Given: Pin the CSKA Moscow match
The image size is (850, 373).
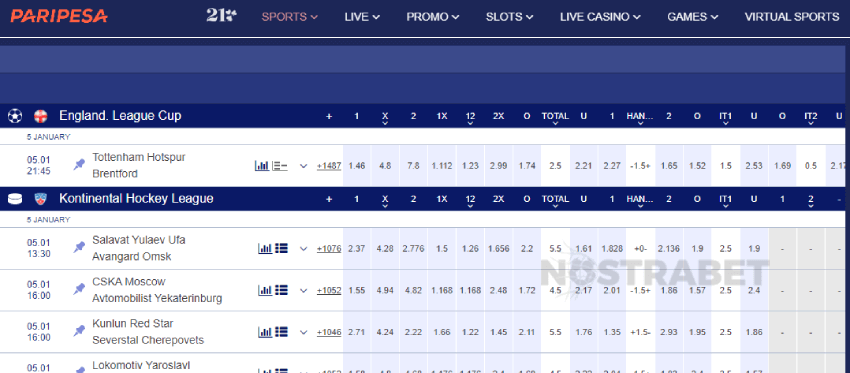Looking at the screenshot, I should click(79, 290).
